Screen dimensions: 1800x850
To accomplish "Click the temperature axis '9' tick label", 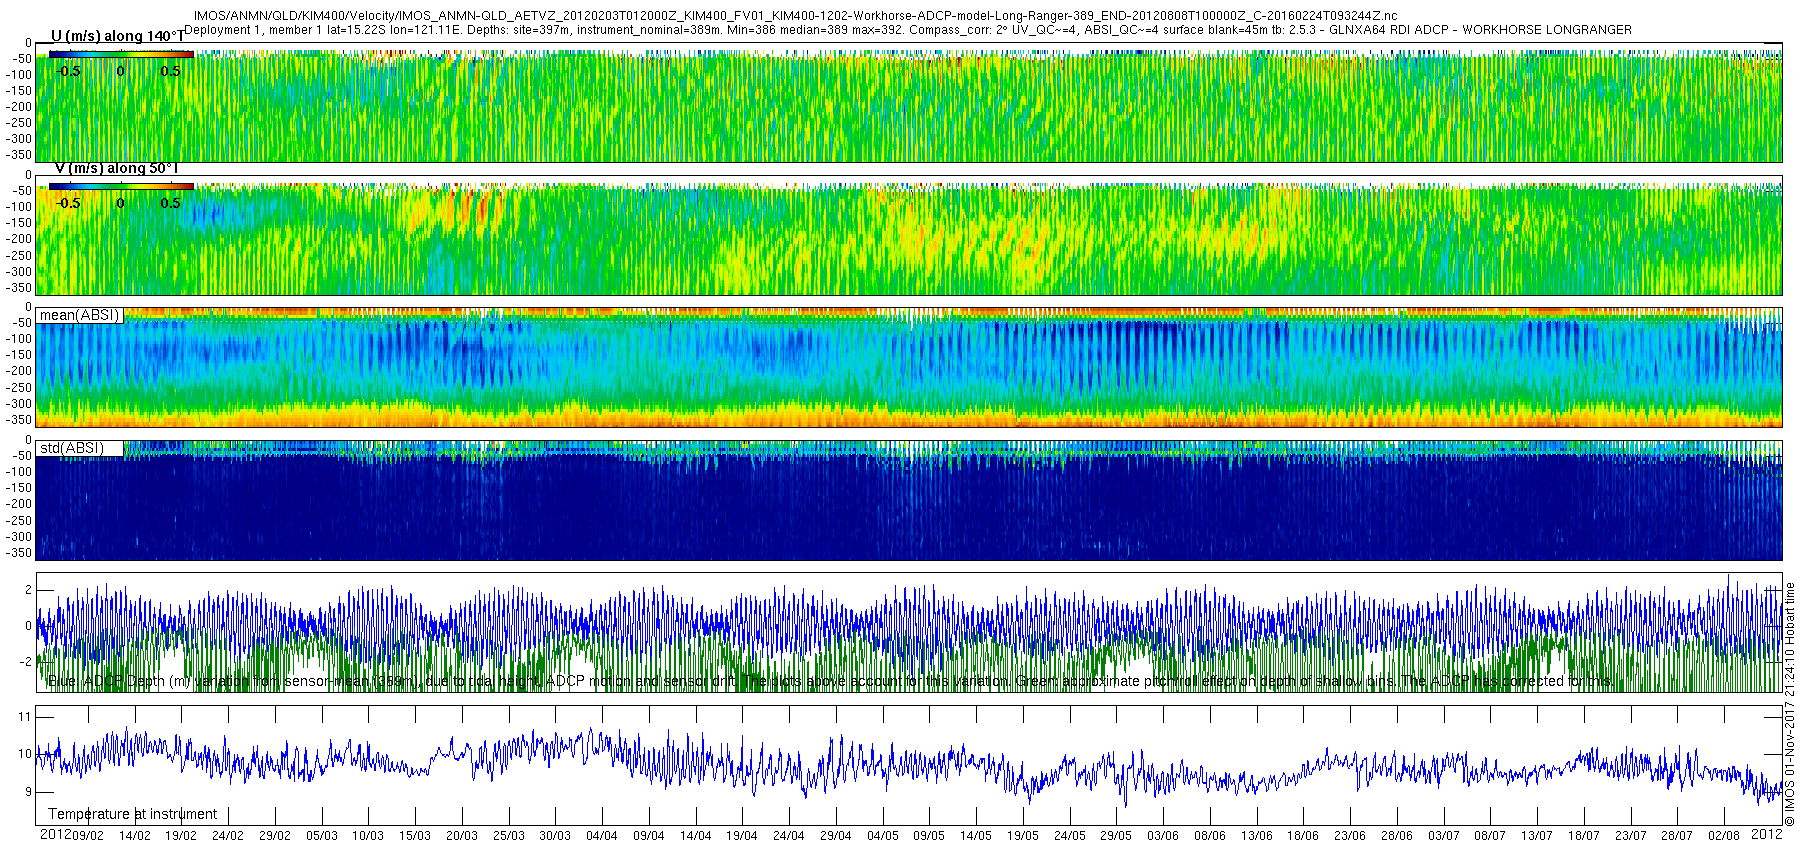I will (28, 792).
